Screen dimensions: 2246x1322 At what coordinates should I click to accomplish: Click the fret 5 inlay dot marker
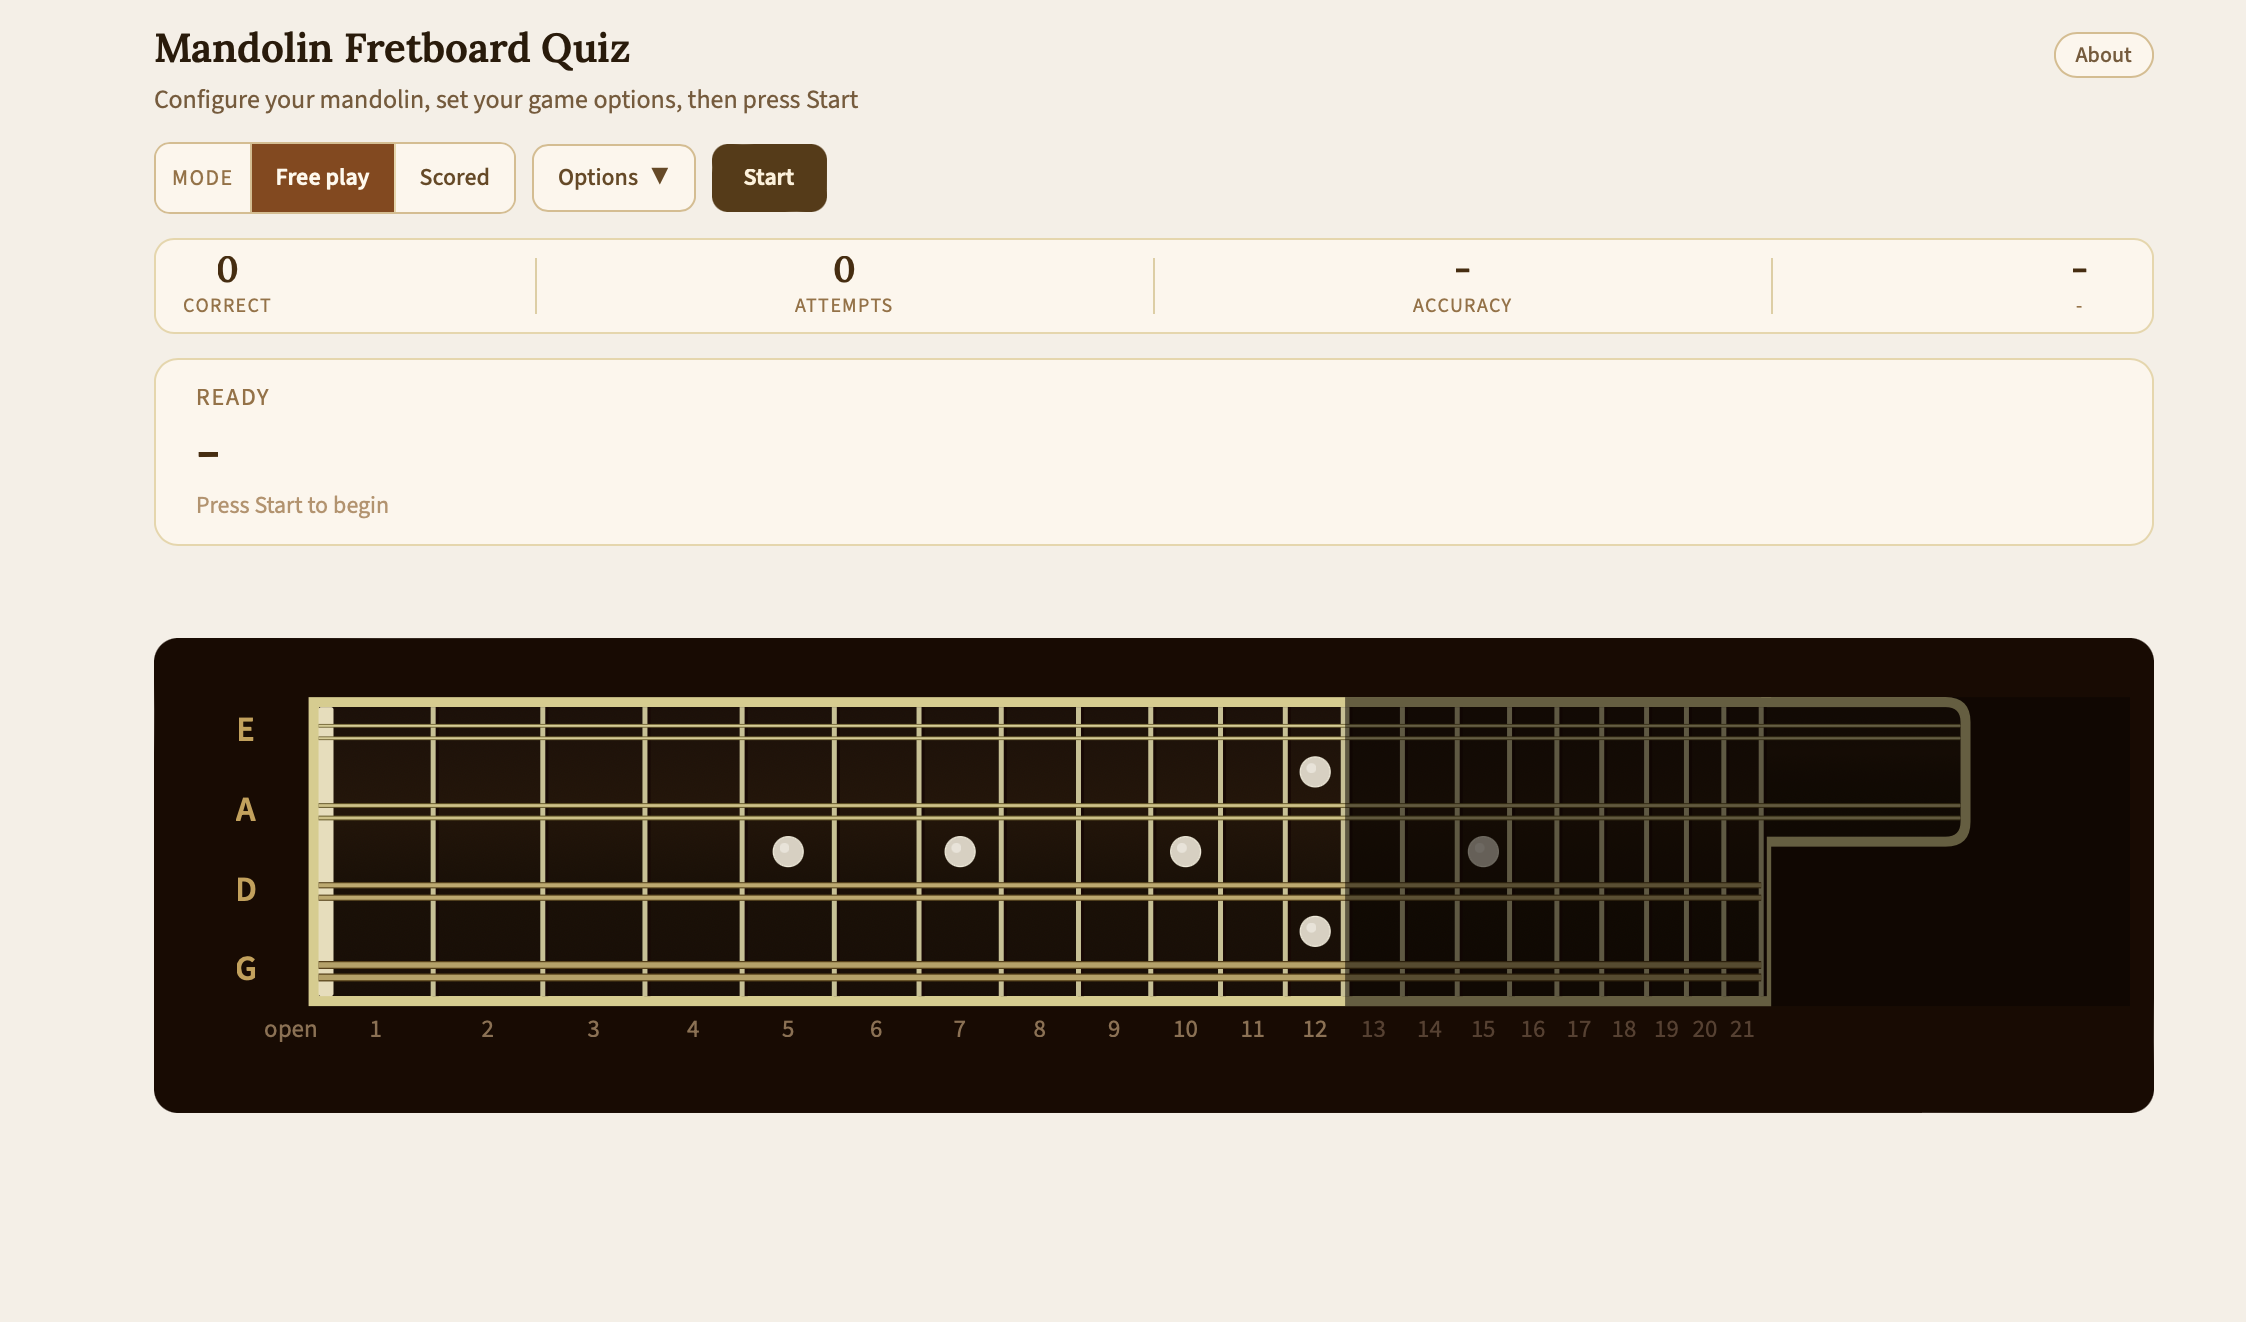[x=788, y=851]
